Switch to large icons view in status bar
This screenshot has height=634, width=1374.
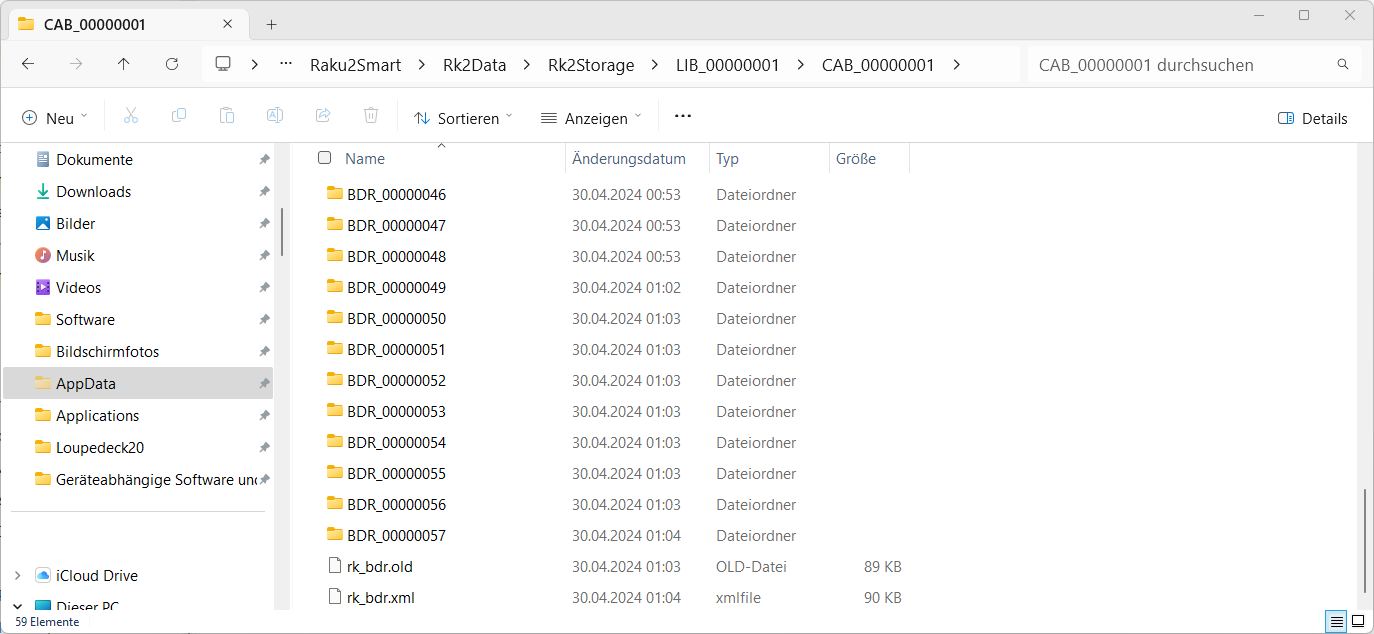pos(1358,622)
